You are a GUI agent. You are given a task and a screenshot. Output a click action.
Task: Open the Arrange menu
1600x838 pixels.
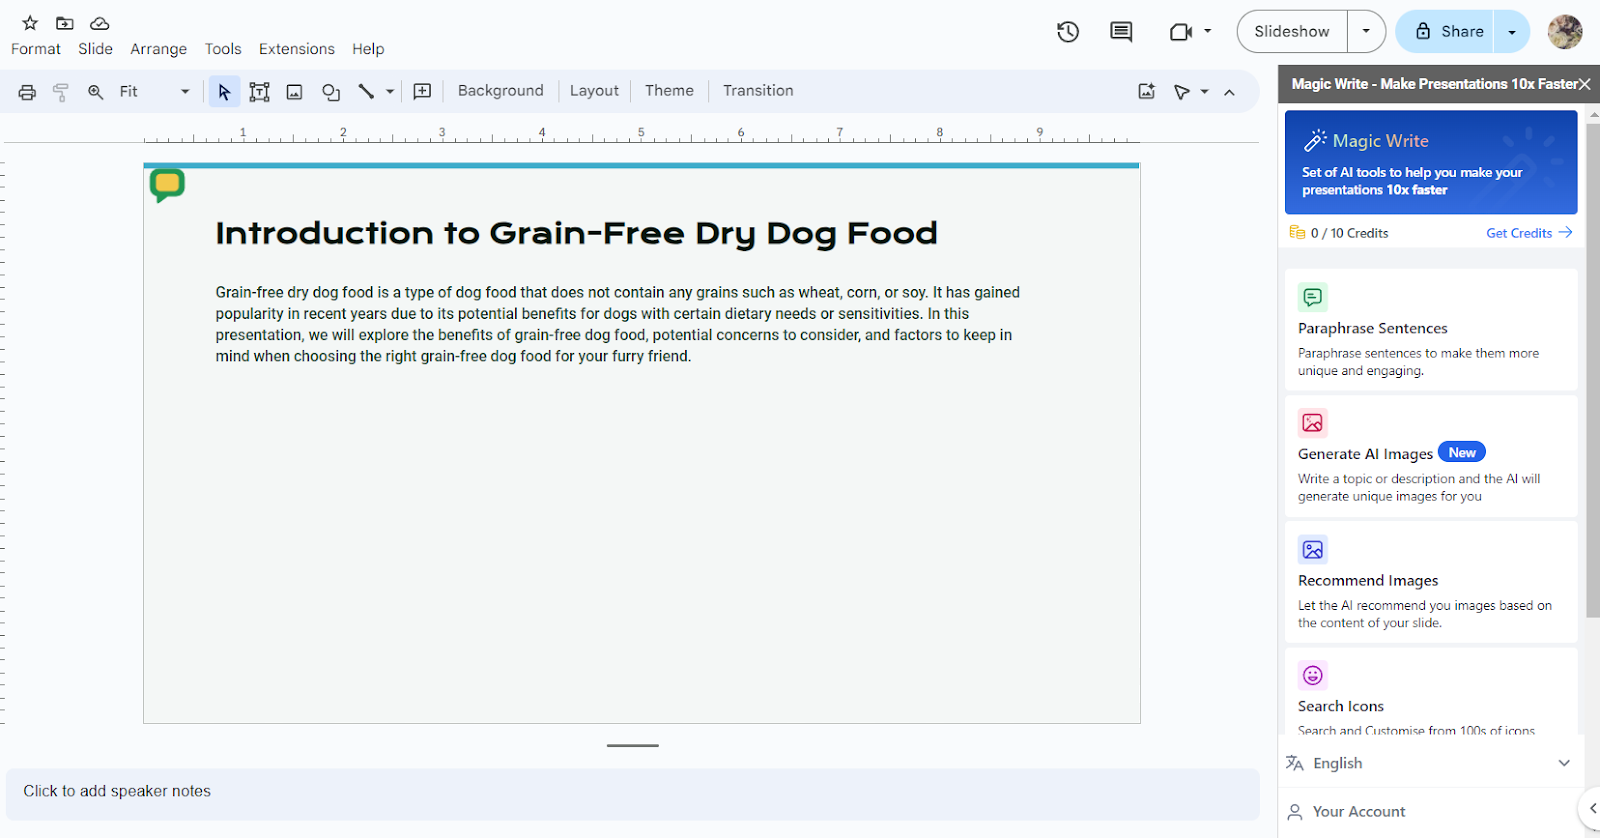[158, 49]
